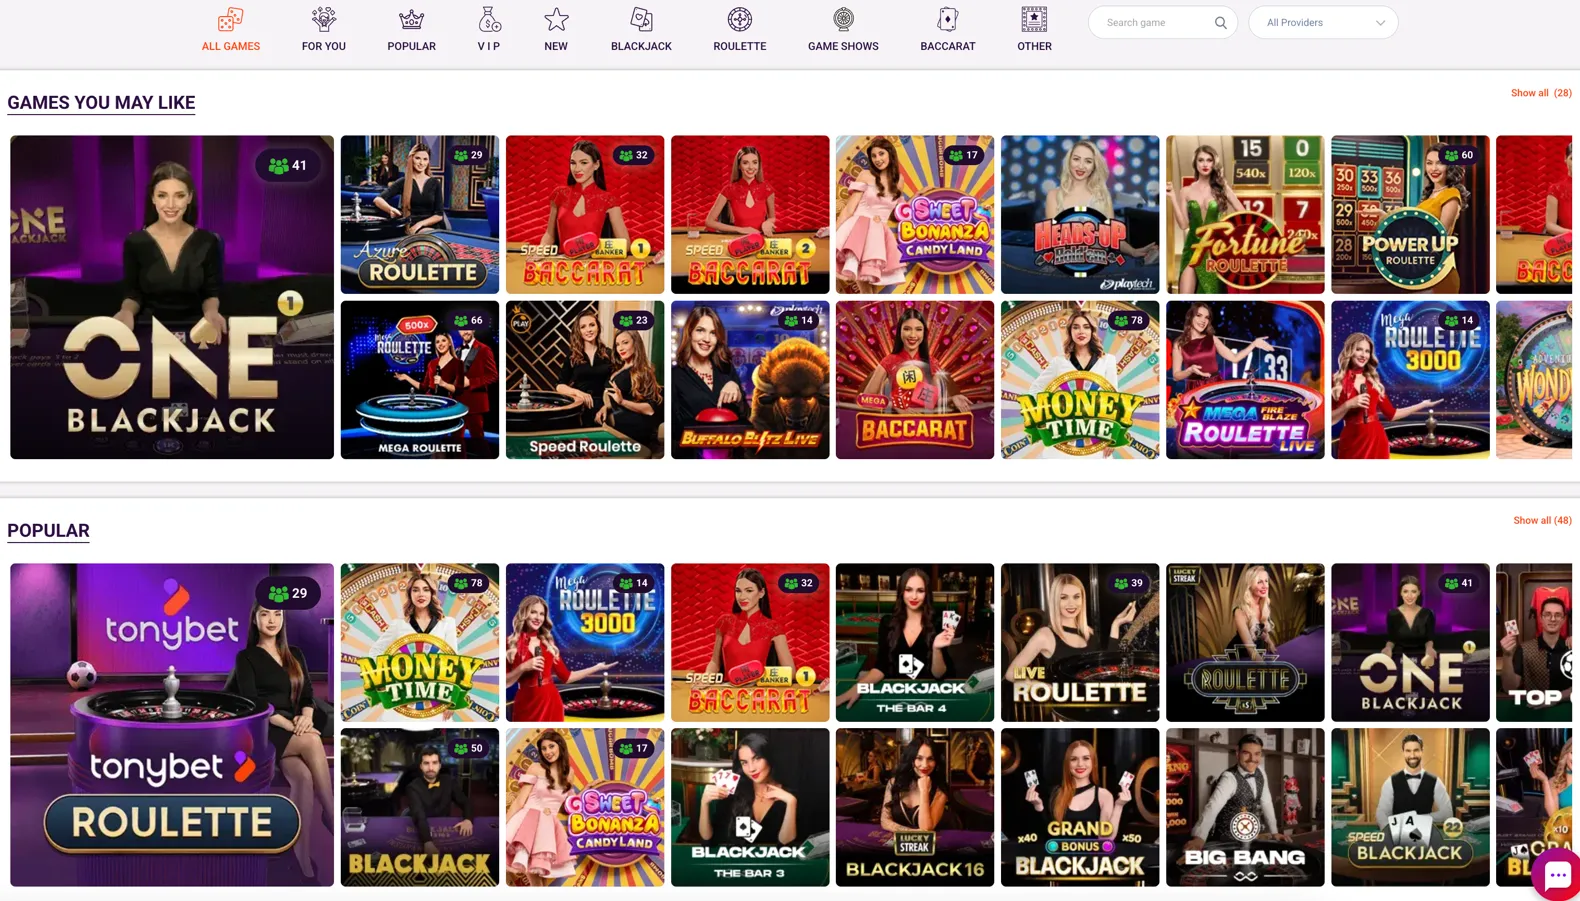Launch the large One Blackjack game
Viewport: 1580px width, 901px height.
click(x=172, y=297)
